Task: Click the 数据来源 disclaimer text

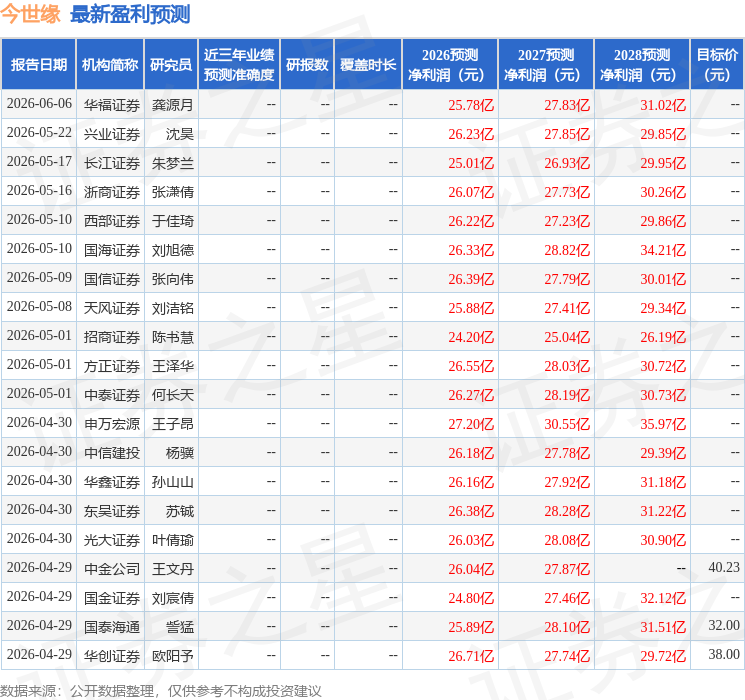Action: coord(161,691)
